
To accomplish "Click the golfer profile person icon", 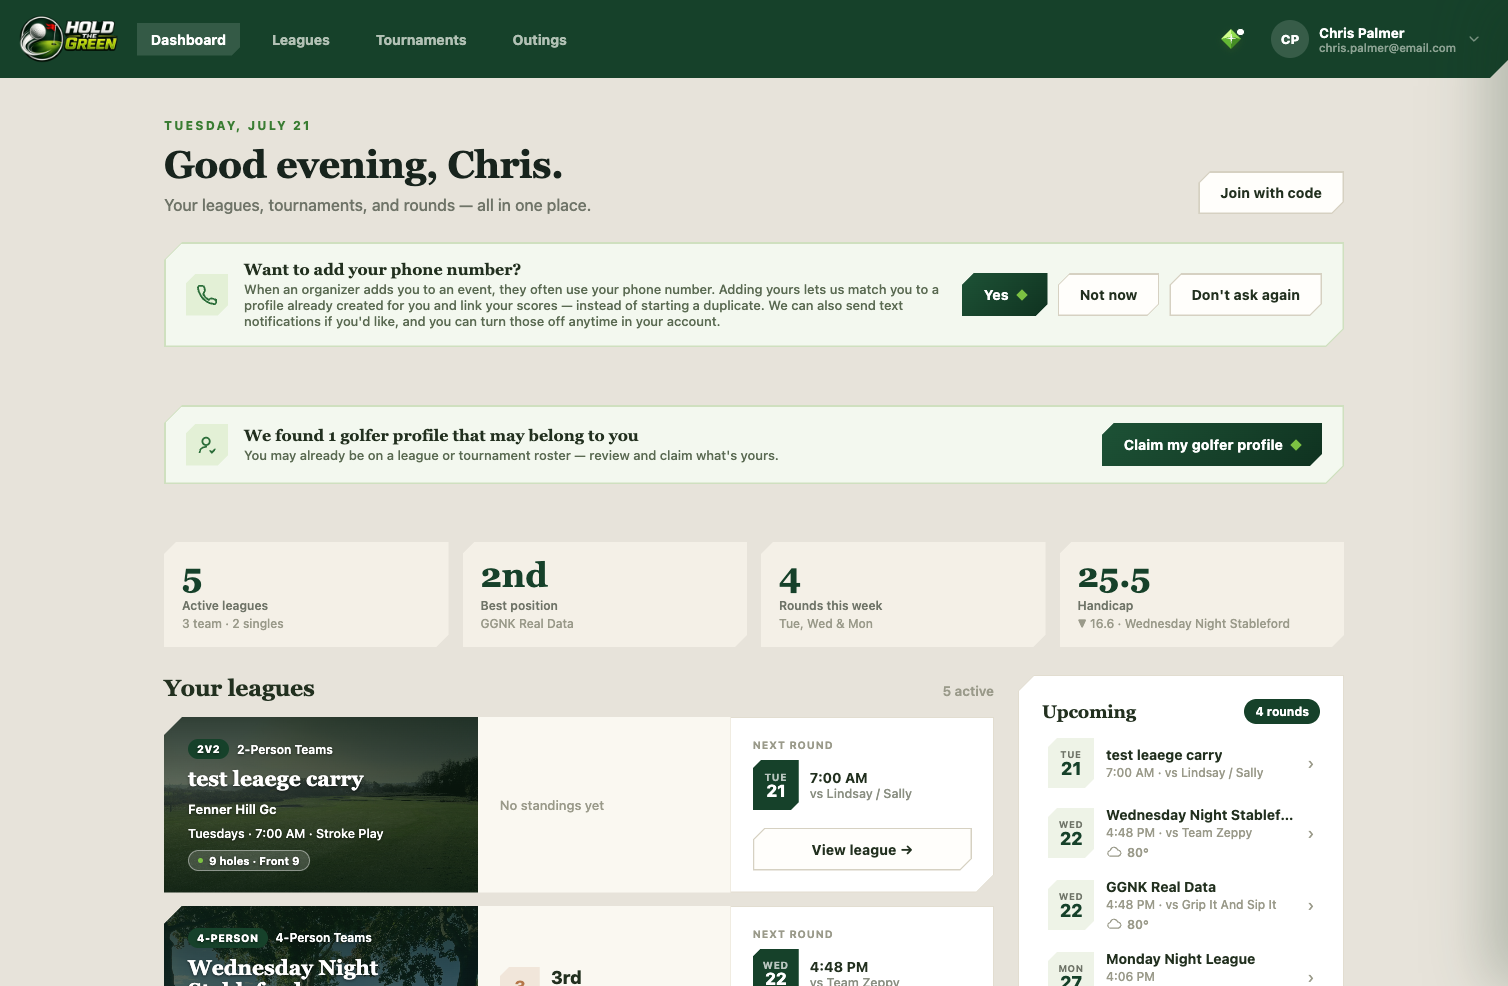I will coord(207,445).
